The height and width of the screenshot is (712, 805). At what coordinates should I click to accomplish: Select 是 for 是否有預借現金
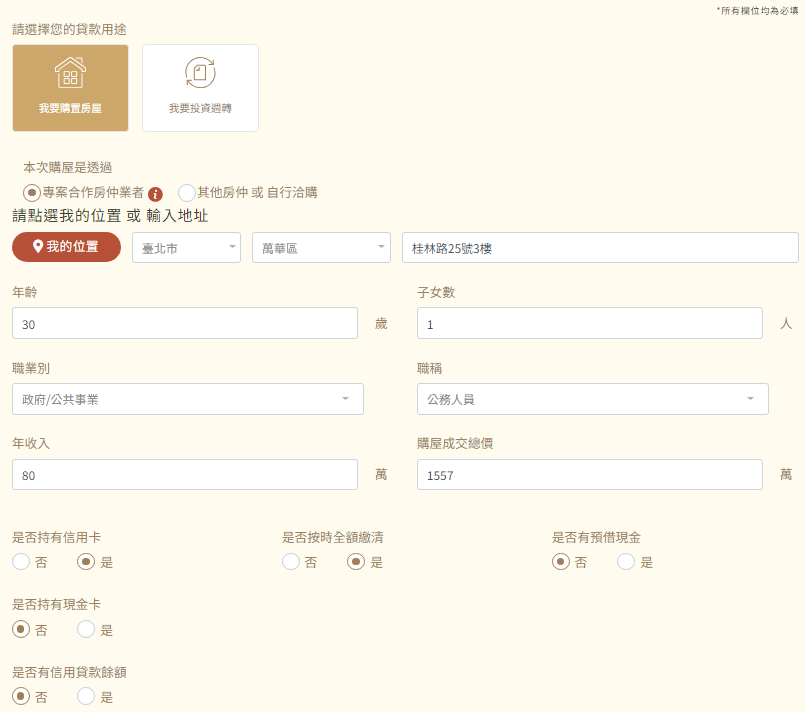[625, 562]
